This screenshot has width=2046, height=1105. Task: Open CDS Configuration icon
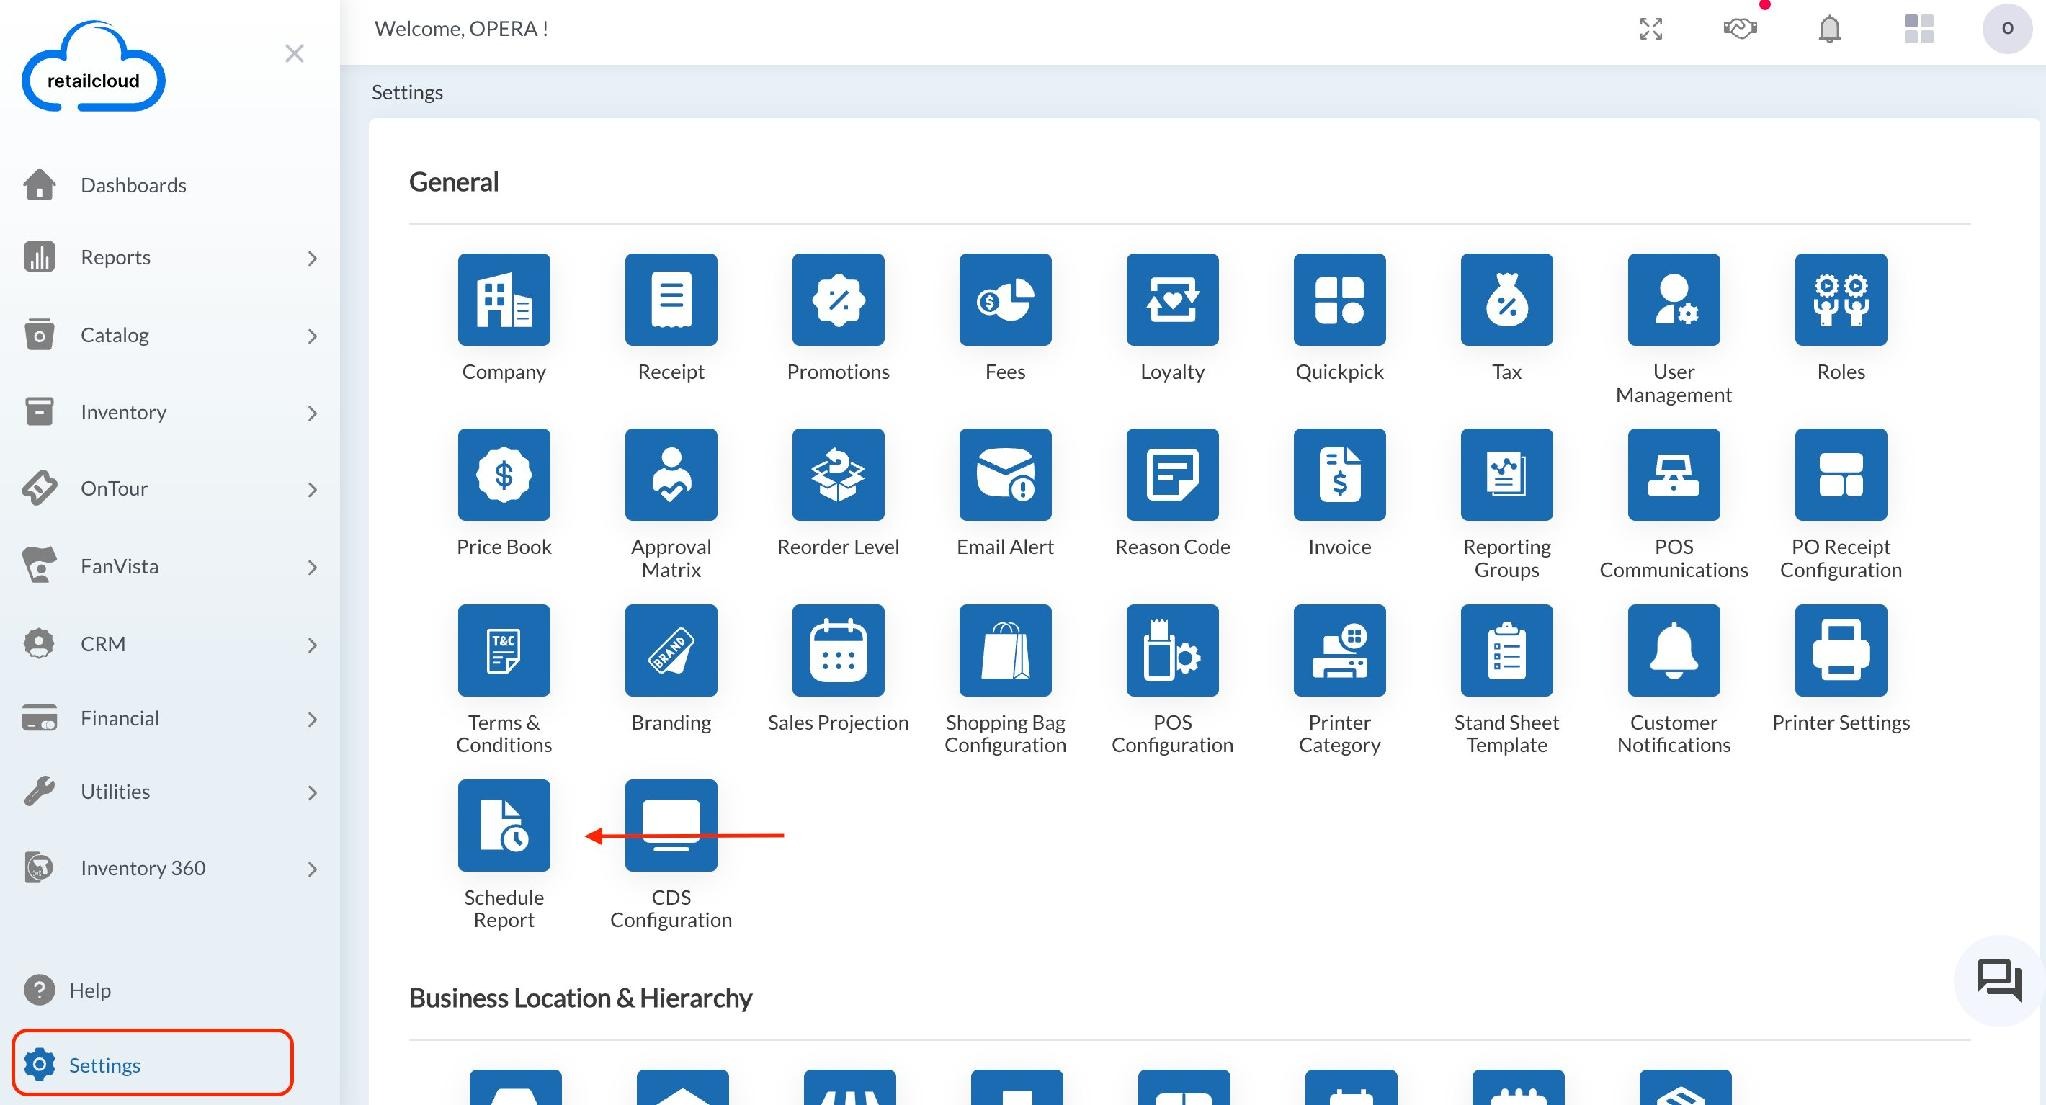(671, 825)
